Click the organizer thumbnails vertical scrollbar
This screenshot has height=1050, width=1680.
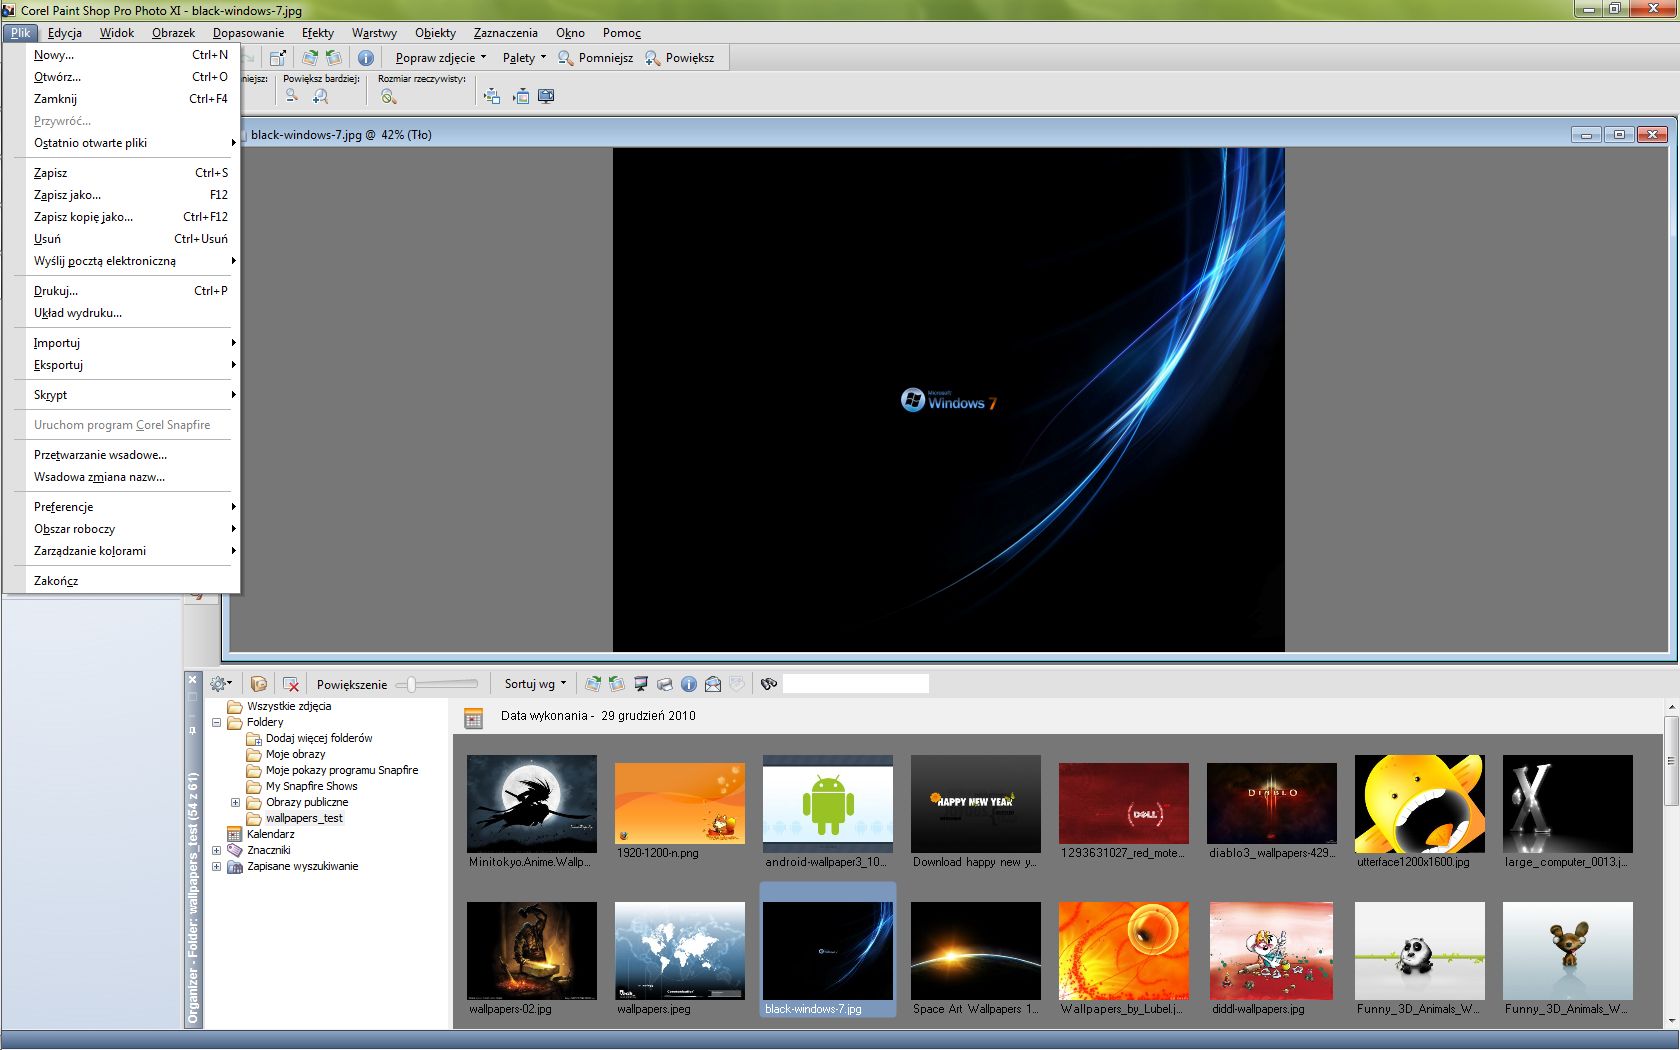coord(1671,865)
